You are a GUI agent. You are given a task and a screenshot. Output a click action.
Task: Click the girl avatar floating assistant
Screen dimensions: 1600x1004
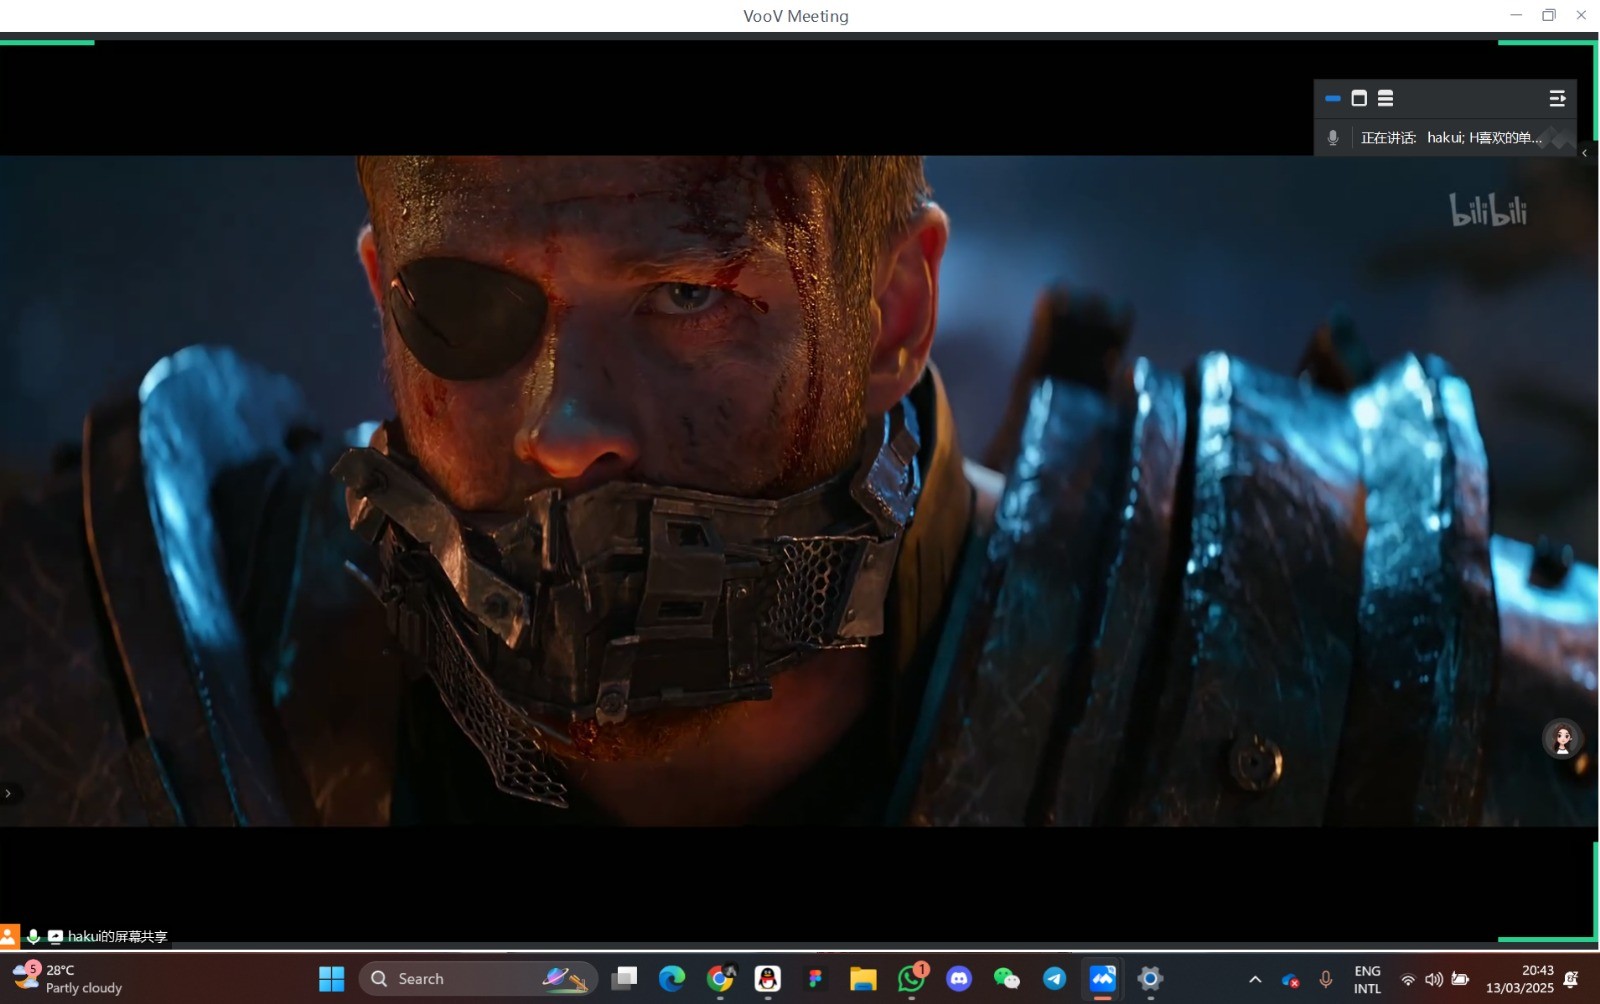coord(1562,739)
